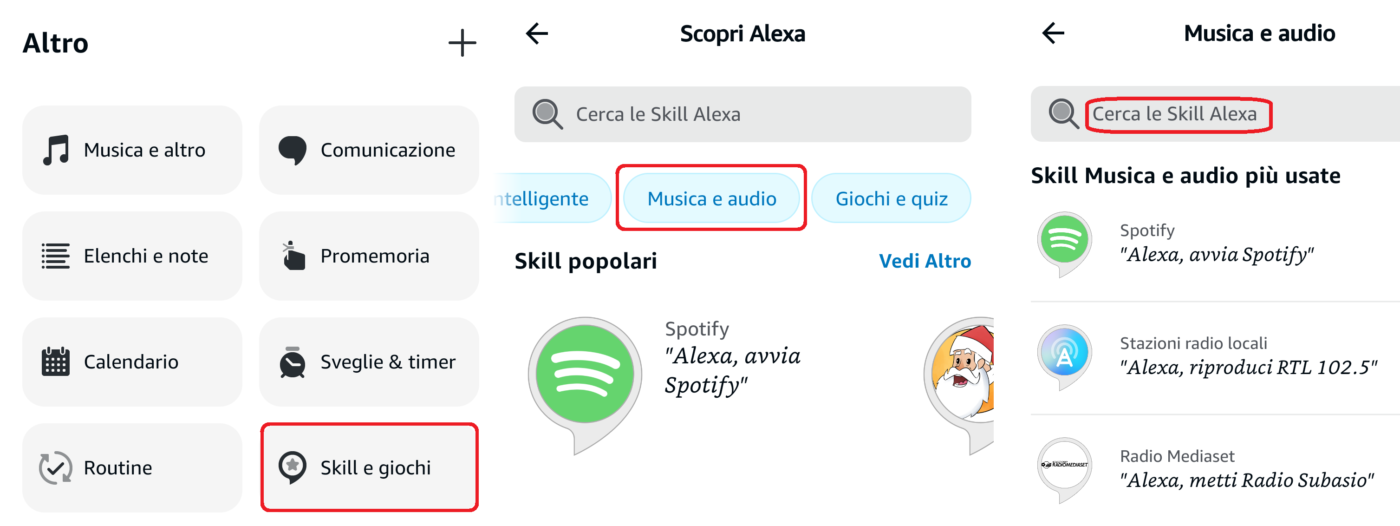Go back from Scopri Alexa screen
Image resolution: width=1400 pixels, height=526 pixels.
pyautogui.click(x=537, y=34)
